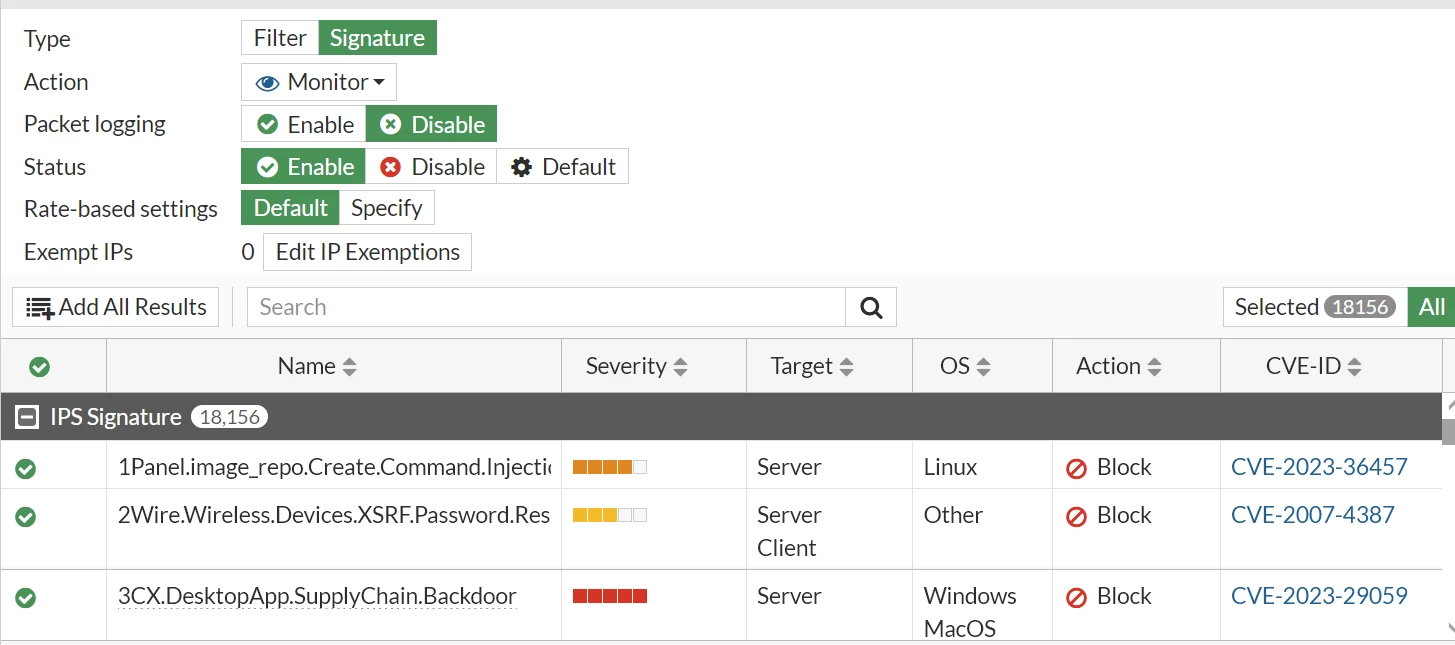The height and width of the screenshot is (645, 1455).
Task: Click Edit IP Exemptions button
Action: (367, 252)
